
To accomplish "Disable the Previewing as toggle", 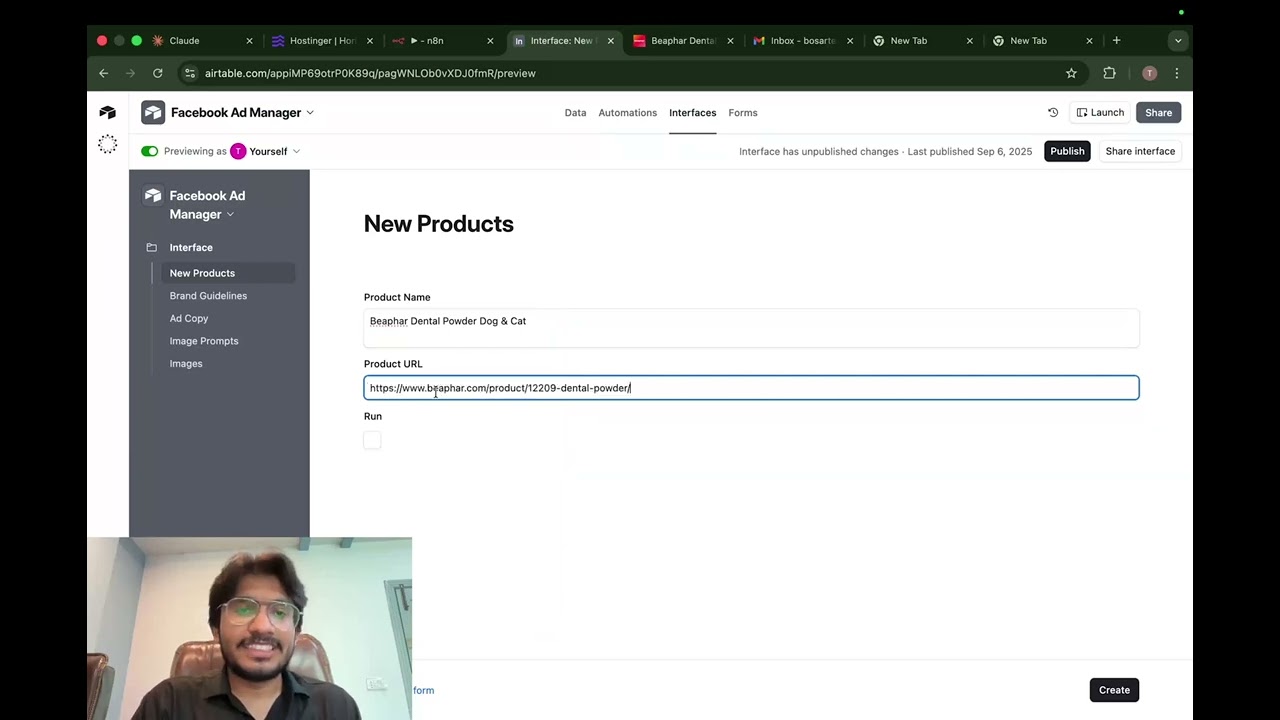I will pos(148,151).
